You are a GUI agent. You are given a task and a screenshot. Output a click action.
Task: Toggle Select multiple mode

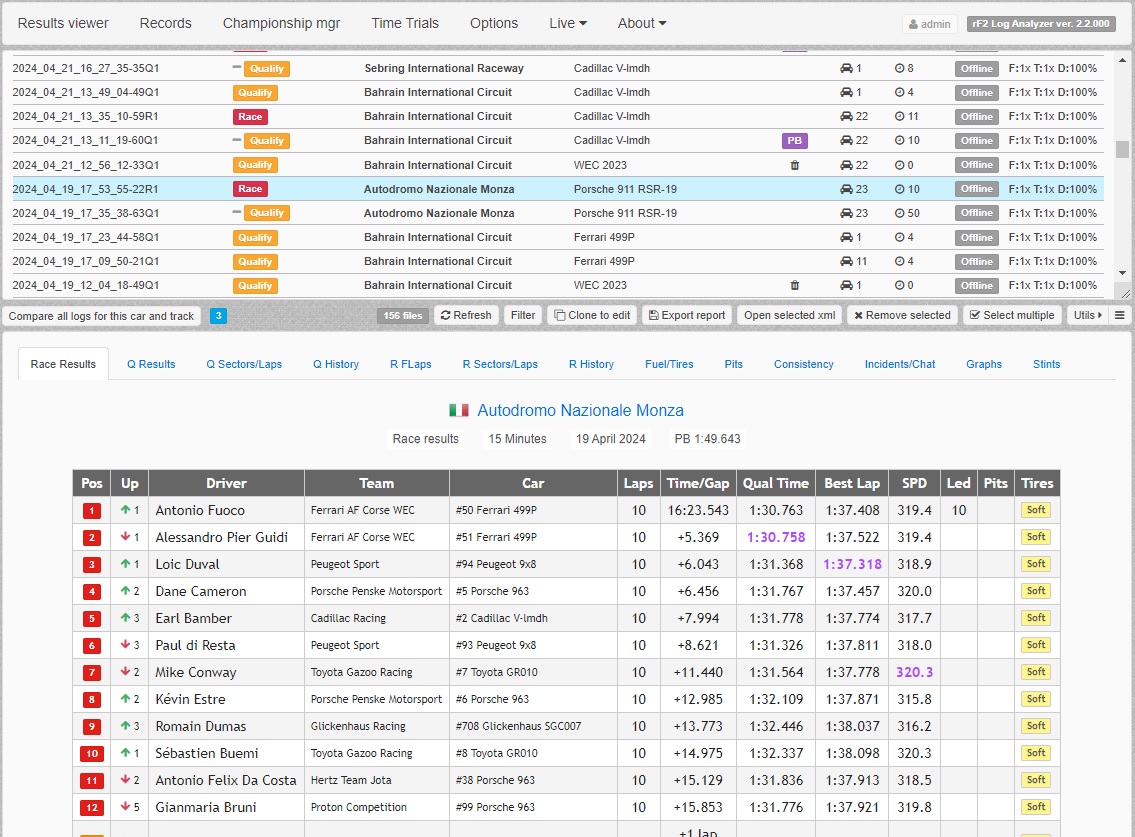(x=1012, y=315)
